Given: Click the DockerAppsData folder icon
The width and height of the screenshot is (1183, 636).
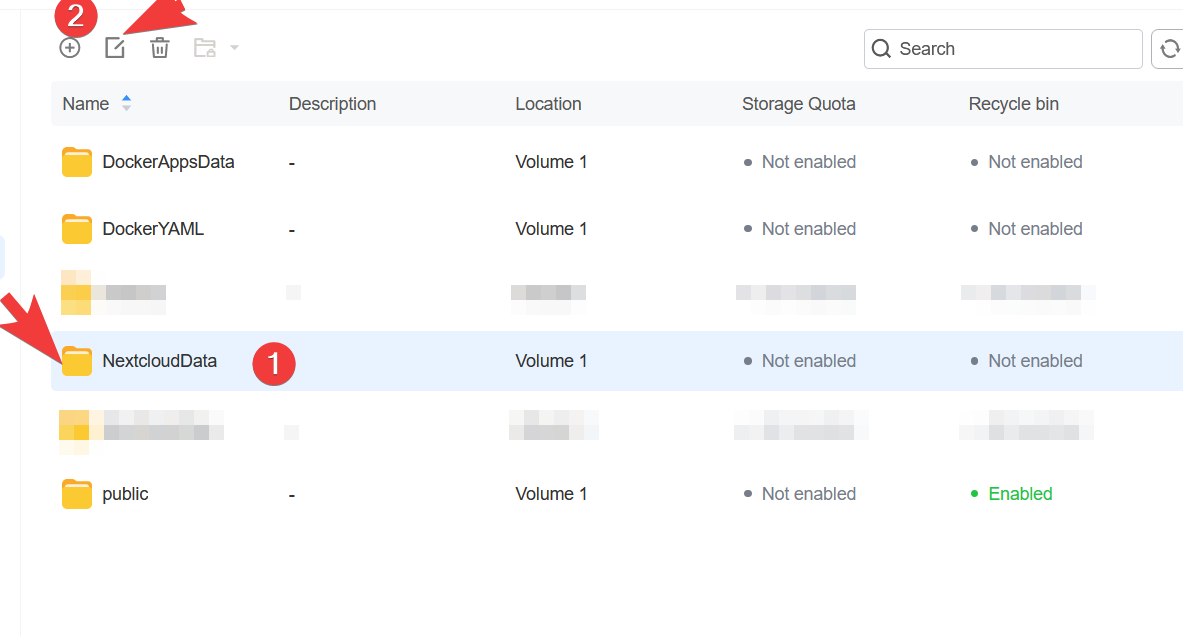Looking at the screenshot, I should [77, 162].
